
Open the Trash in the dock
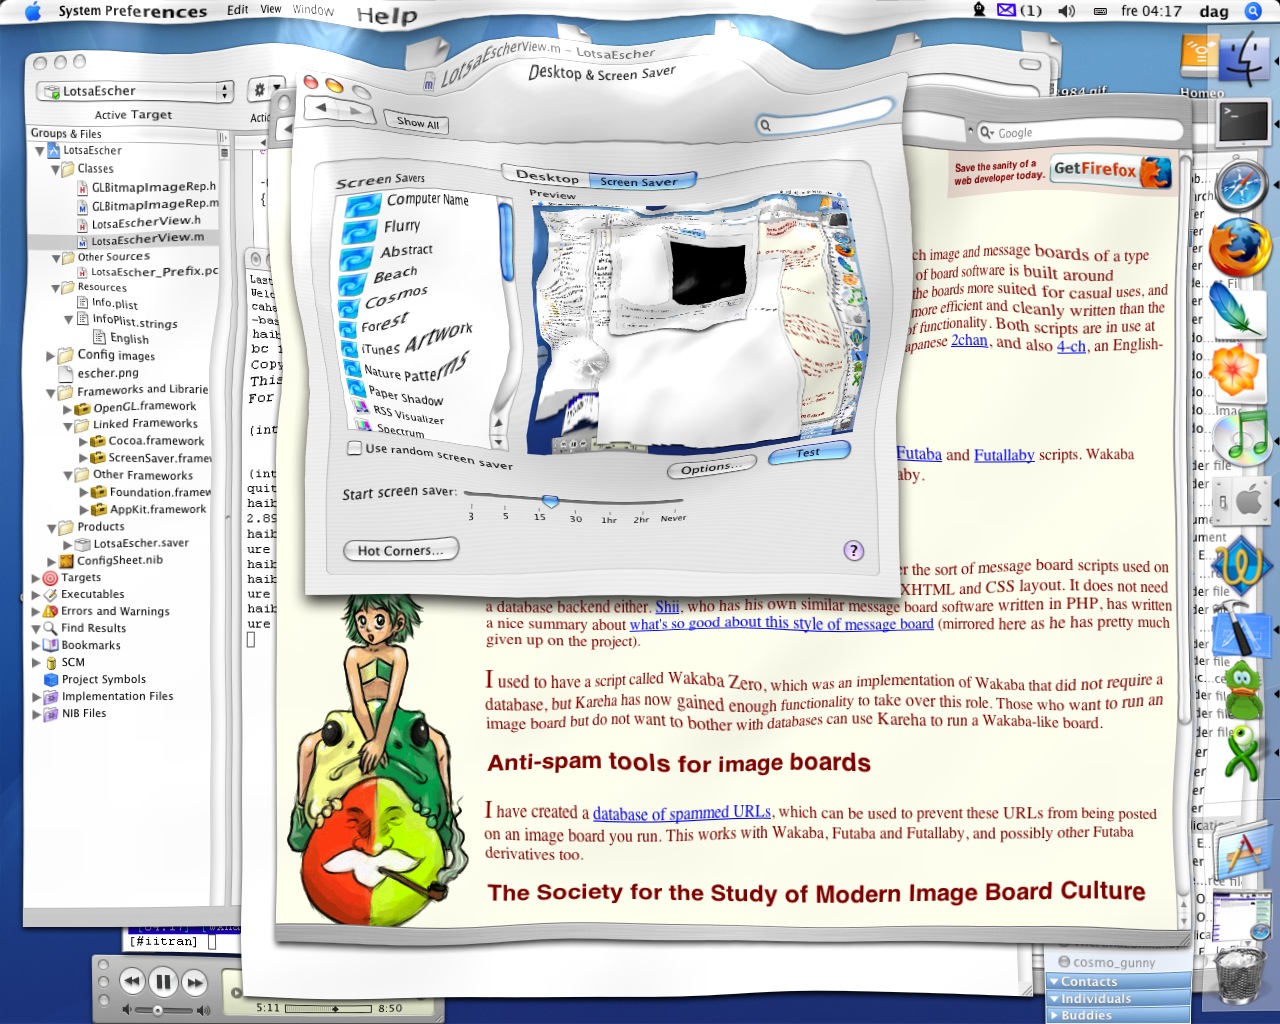tap(1239, 973)
